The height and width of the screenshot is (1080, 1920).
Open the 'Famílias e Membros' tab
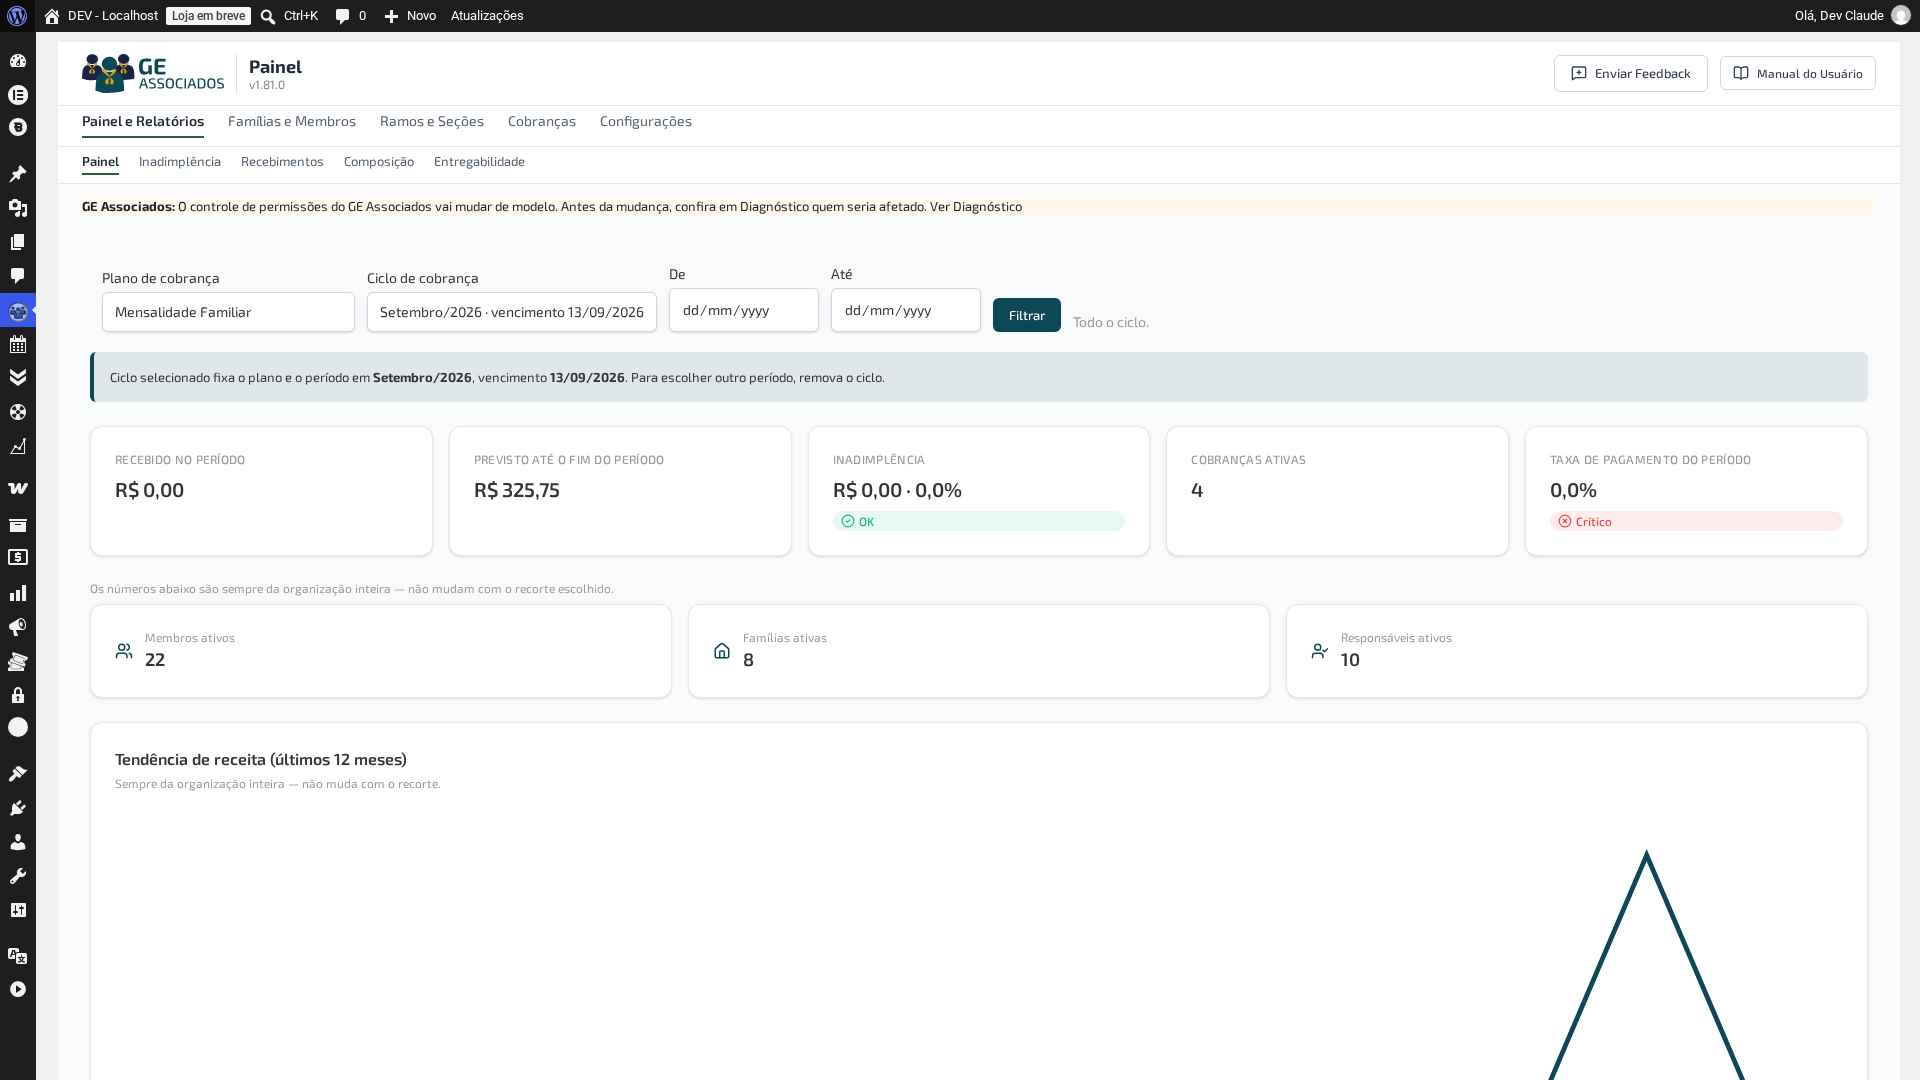coord(292,121)
